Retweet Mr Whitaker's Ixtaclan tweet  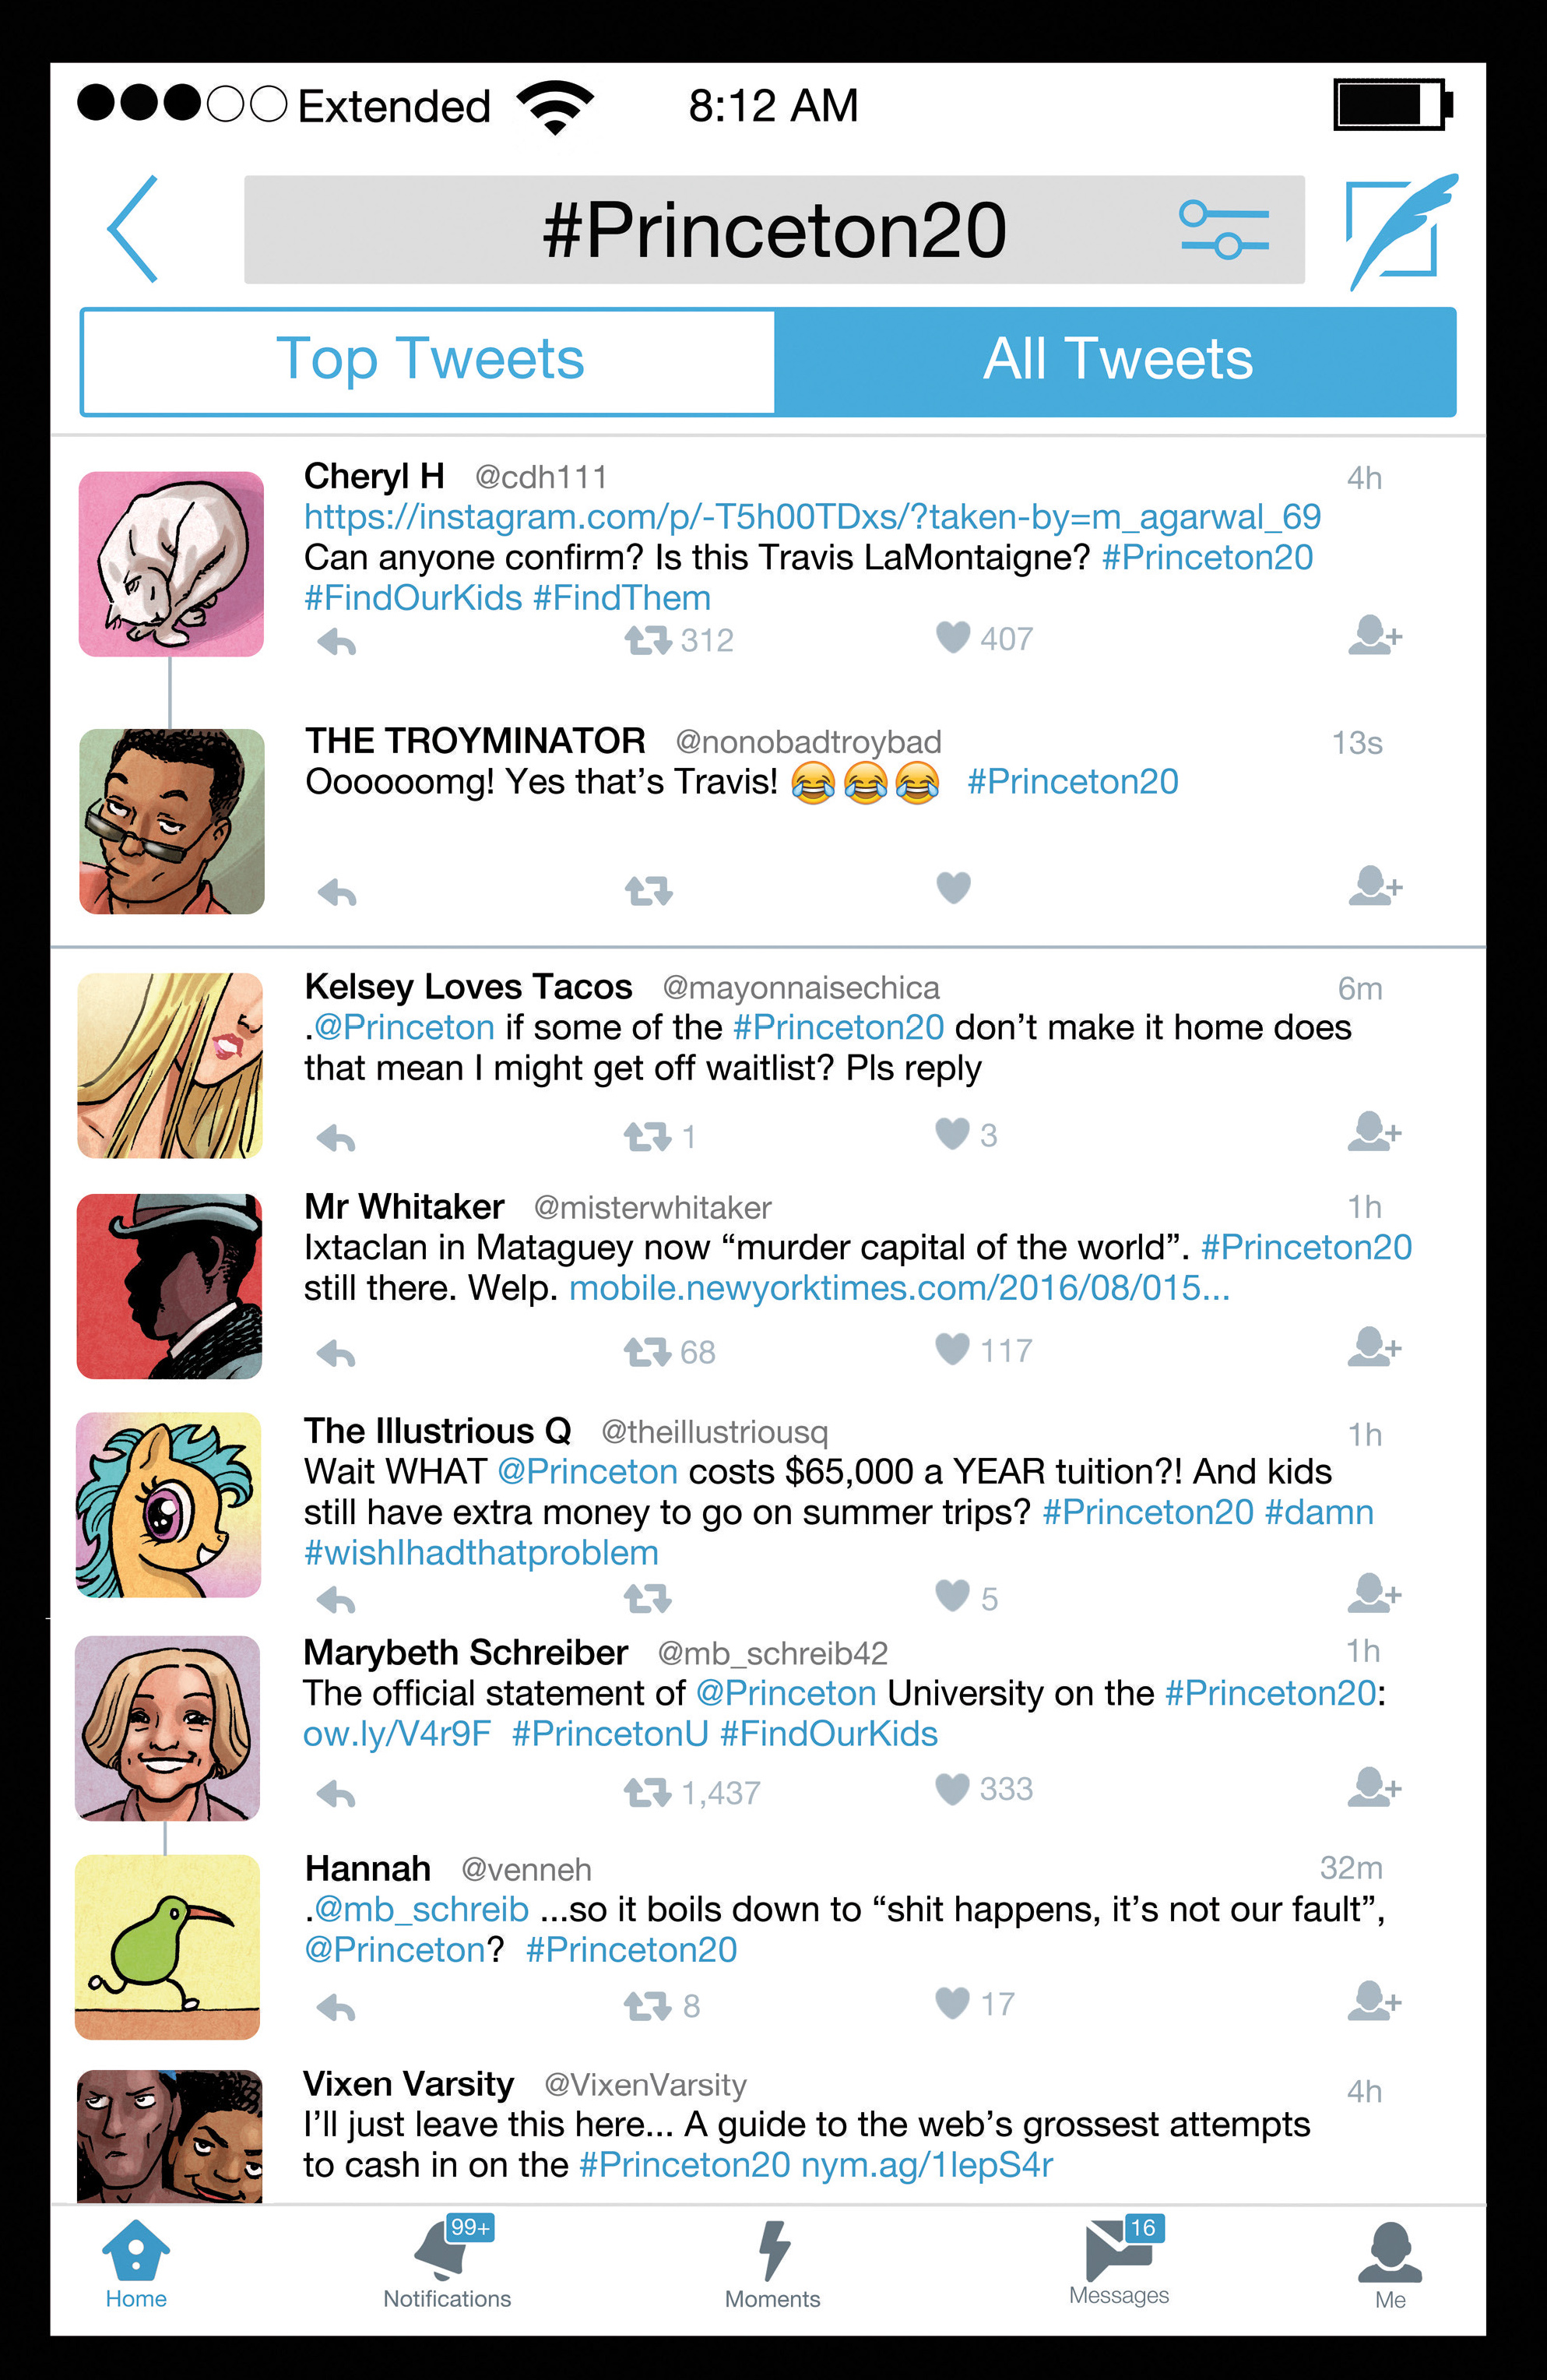coord(648,1352)
